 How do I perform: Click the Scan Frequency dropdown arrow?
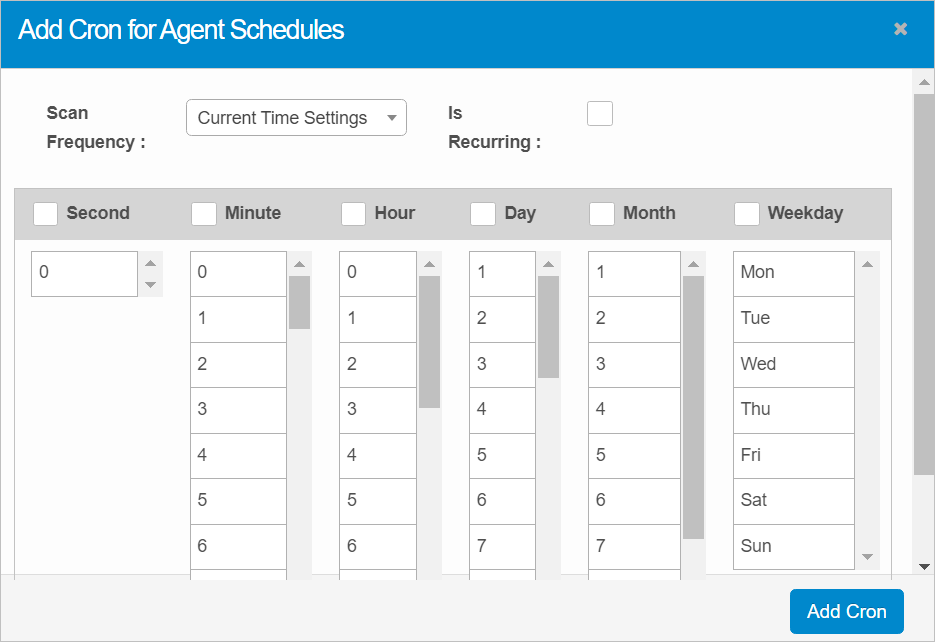tap(390, 117)
